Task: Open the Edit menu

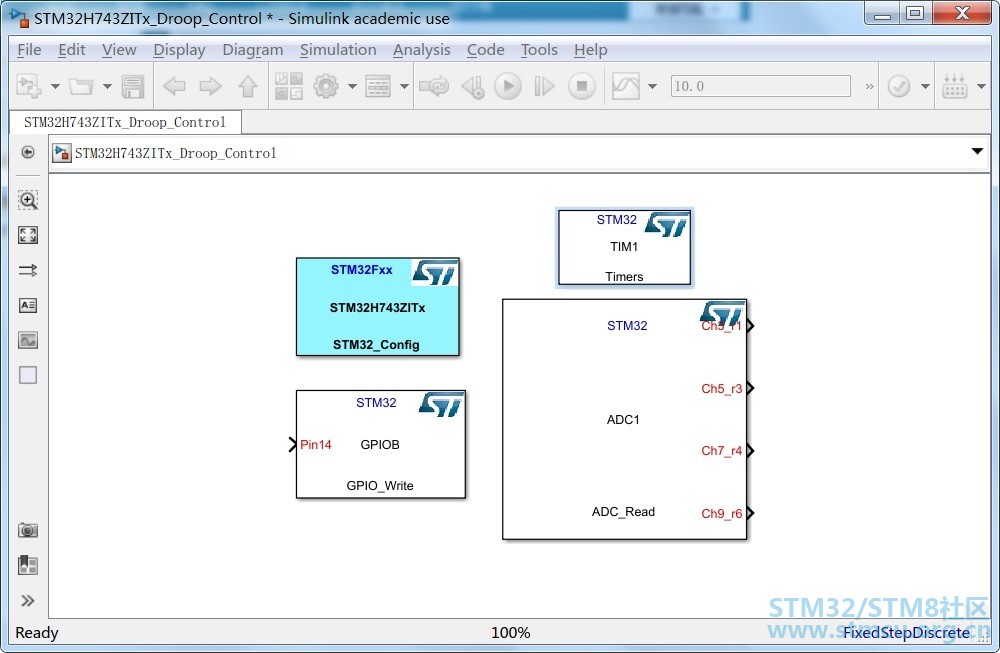Action: (x=71, y=50)
